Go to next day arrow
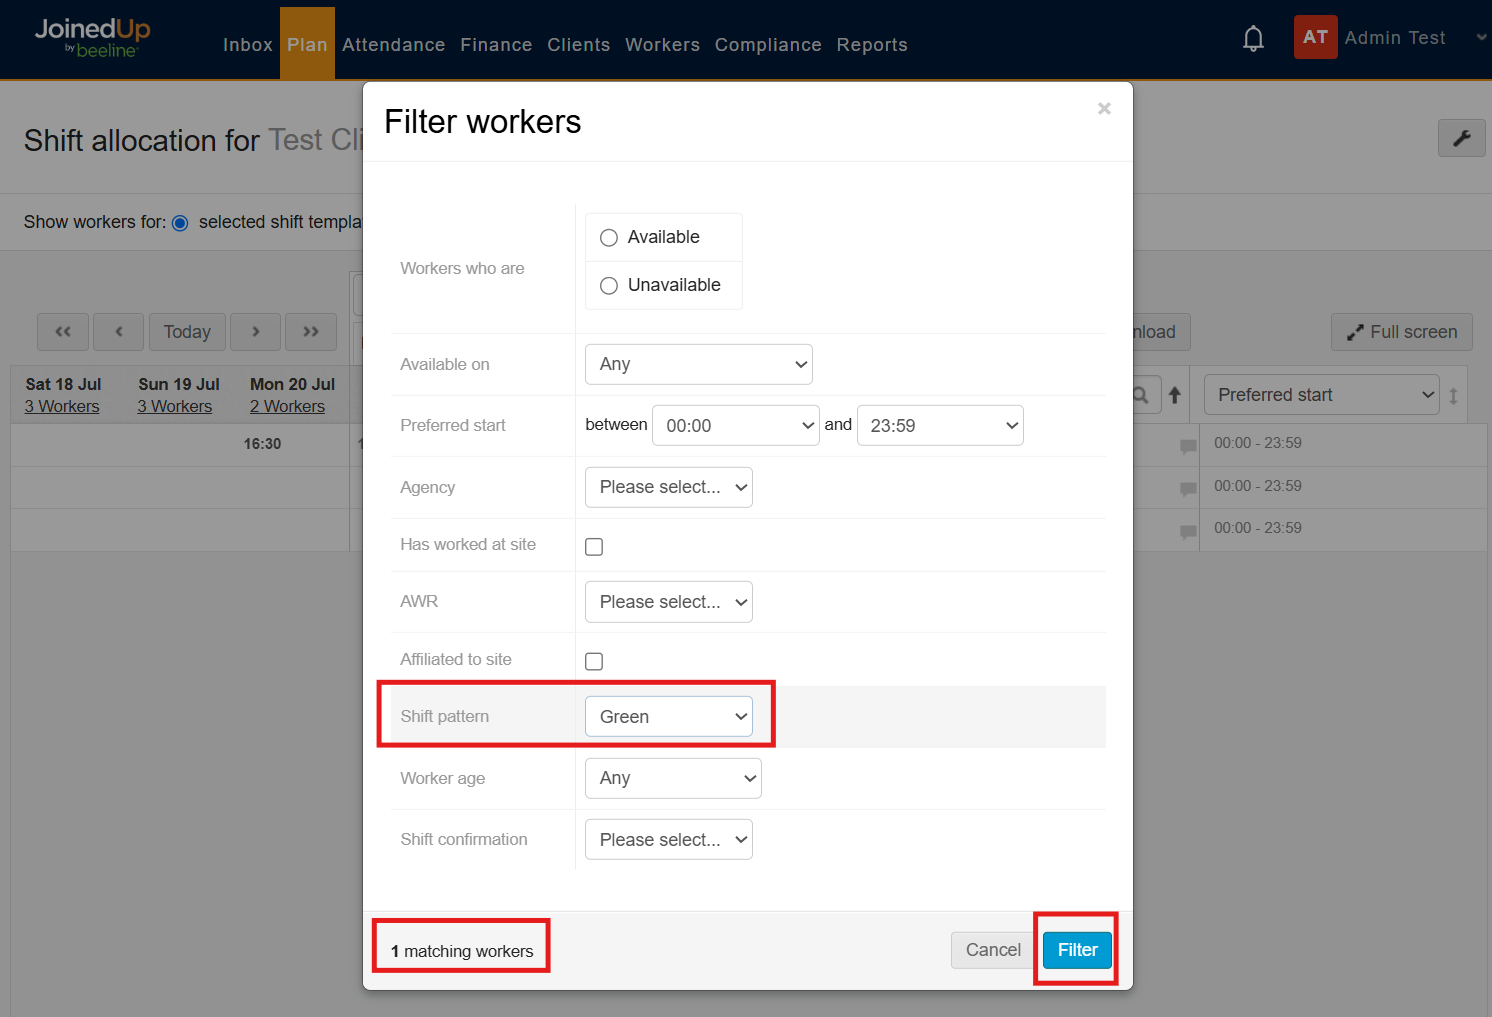The height and width of the screenshot is (1017, 1492). (255, 332)
